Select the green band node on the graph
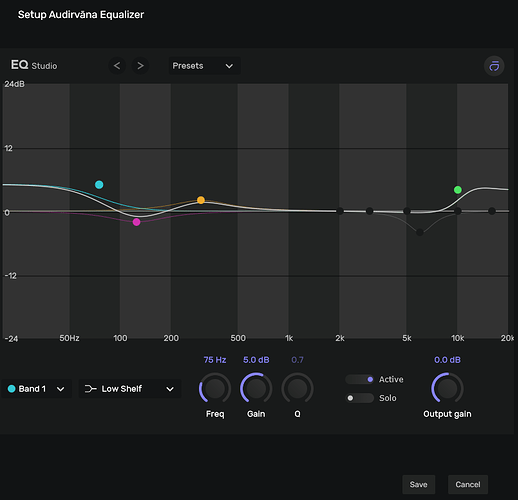 (x=458, y=190)
